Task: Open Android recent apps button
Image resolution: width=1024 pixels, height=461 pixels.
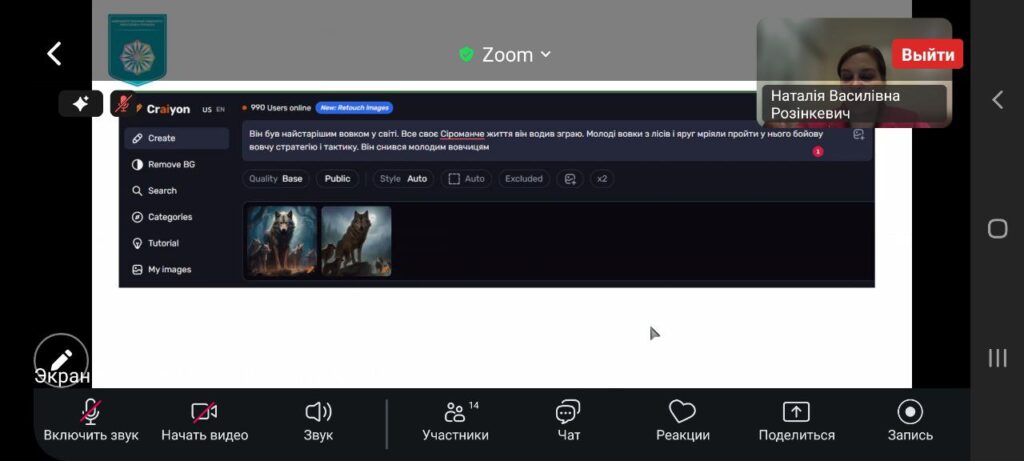Action: click(x=997, y=358)
